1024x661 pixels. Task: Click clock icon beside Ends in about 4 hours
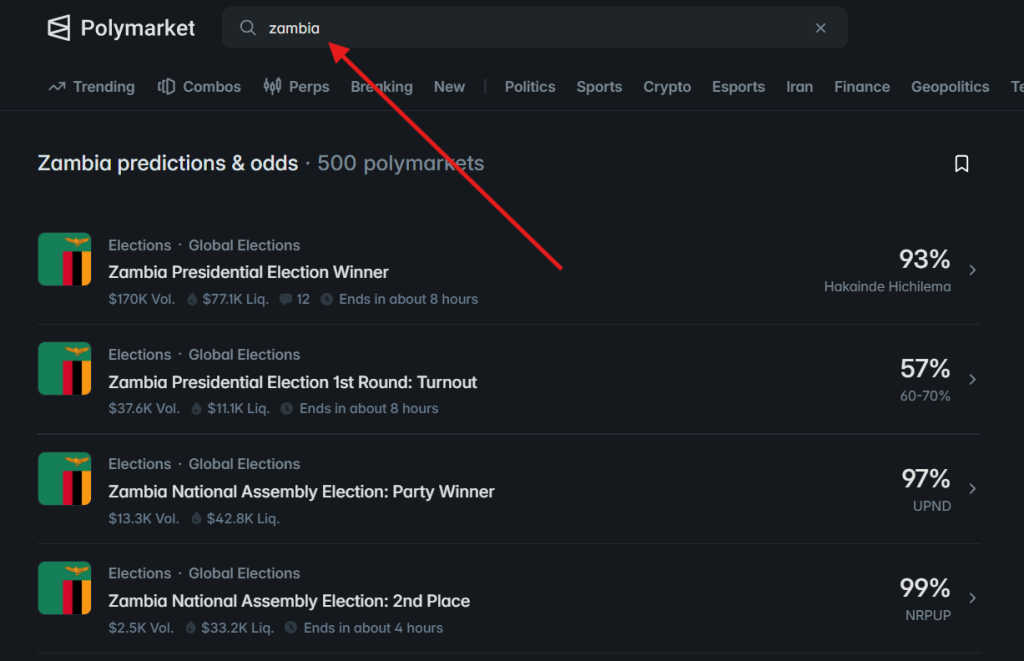point(291,628)
